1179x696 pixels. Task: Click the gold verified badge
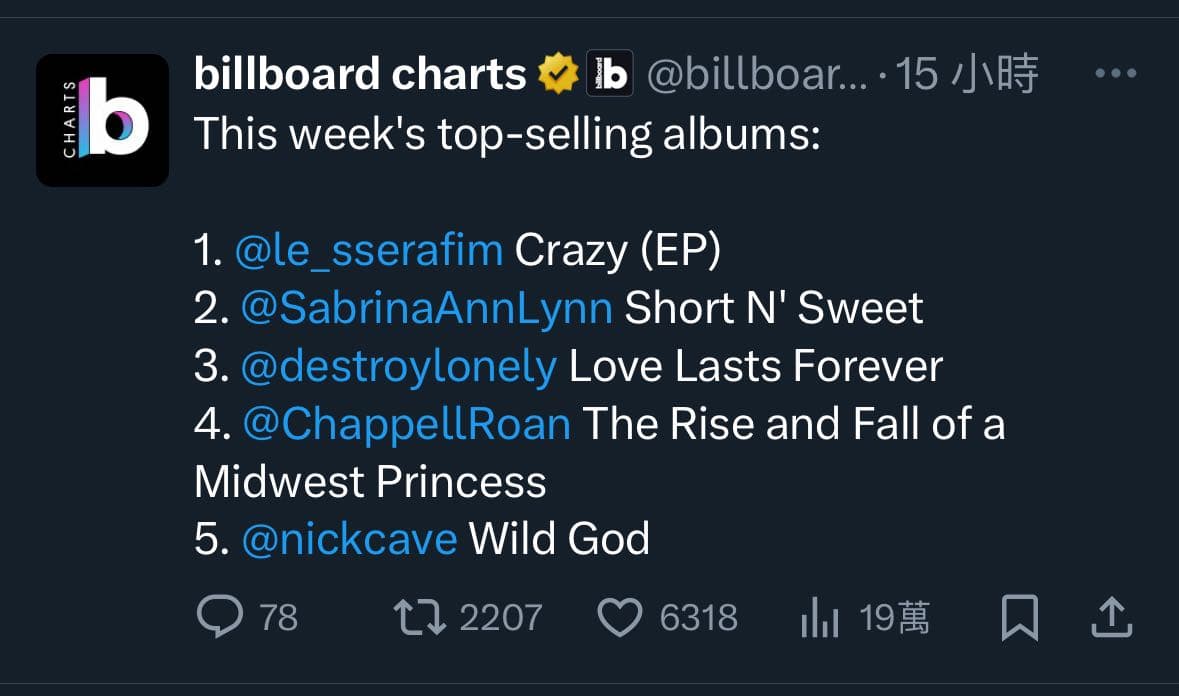click(x=558, y=74)
